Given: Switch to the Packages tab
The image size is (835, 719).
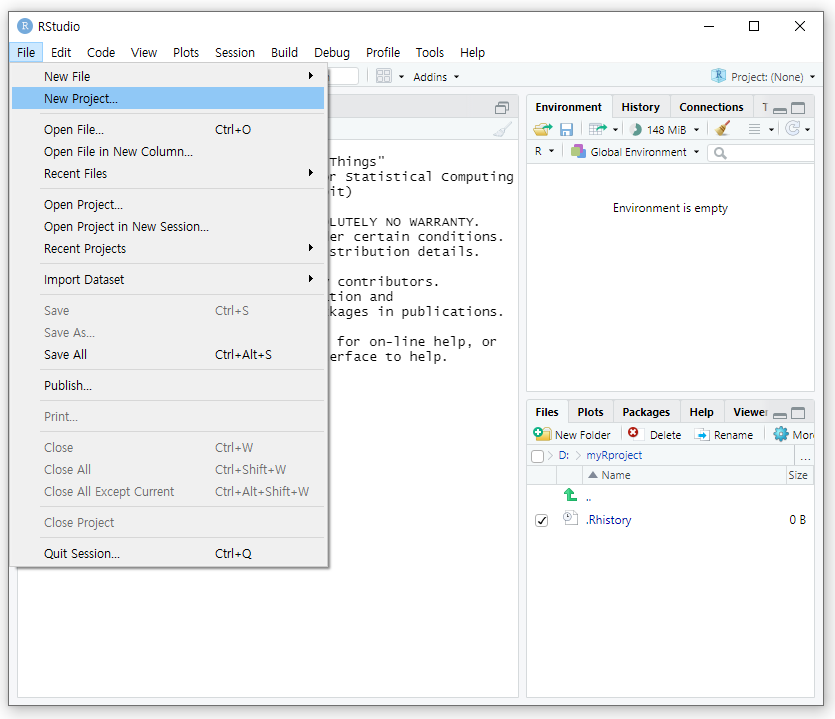Looking at the screenshot, I should click(646, 412).
